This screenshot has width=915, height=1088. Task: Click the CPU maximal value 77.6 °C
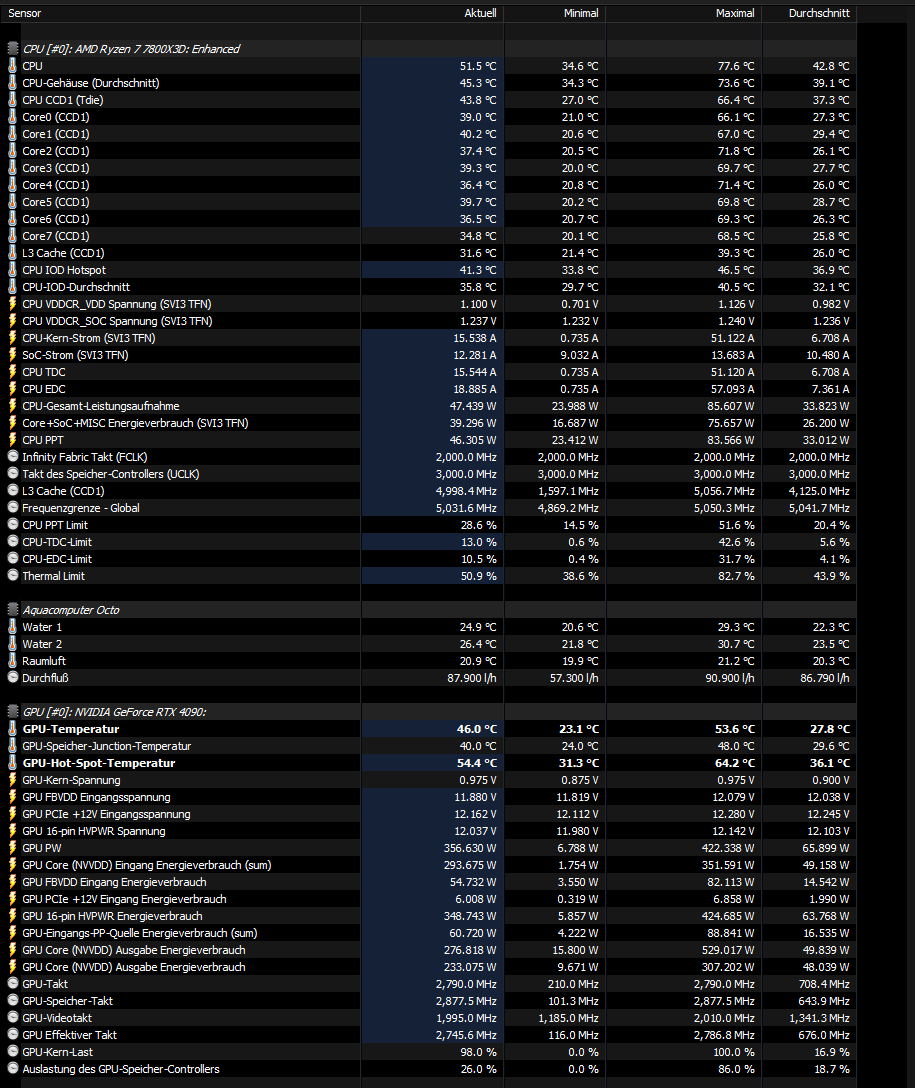coord(736,66)
